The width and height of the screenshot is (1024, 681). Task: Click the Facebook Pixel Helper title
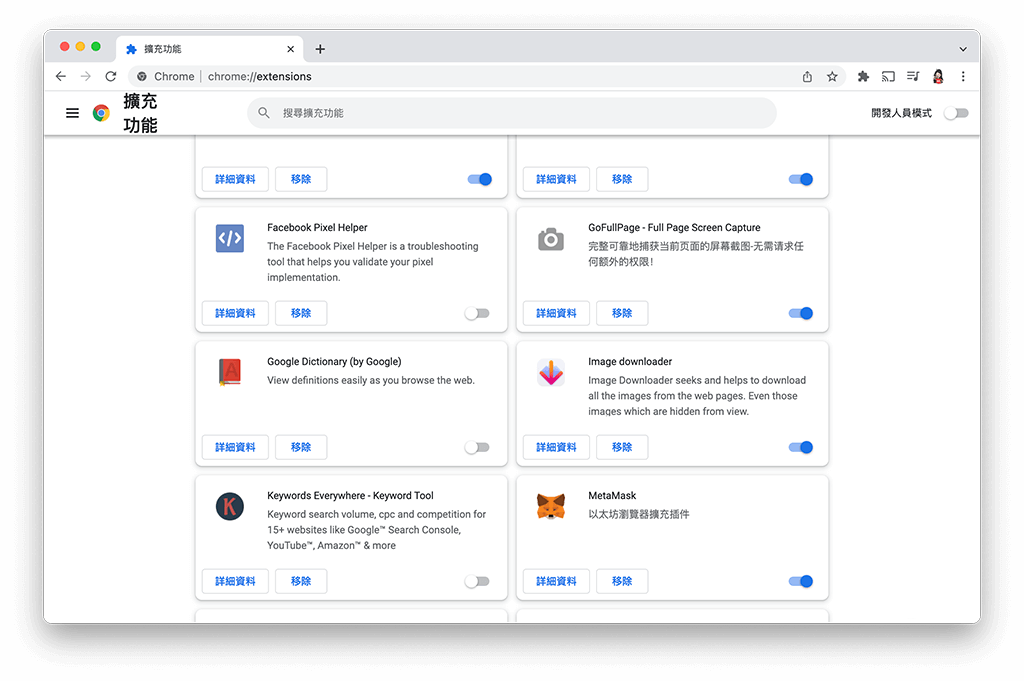(317, 227)
